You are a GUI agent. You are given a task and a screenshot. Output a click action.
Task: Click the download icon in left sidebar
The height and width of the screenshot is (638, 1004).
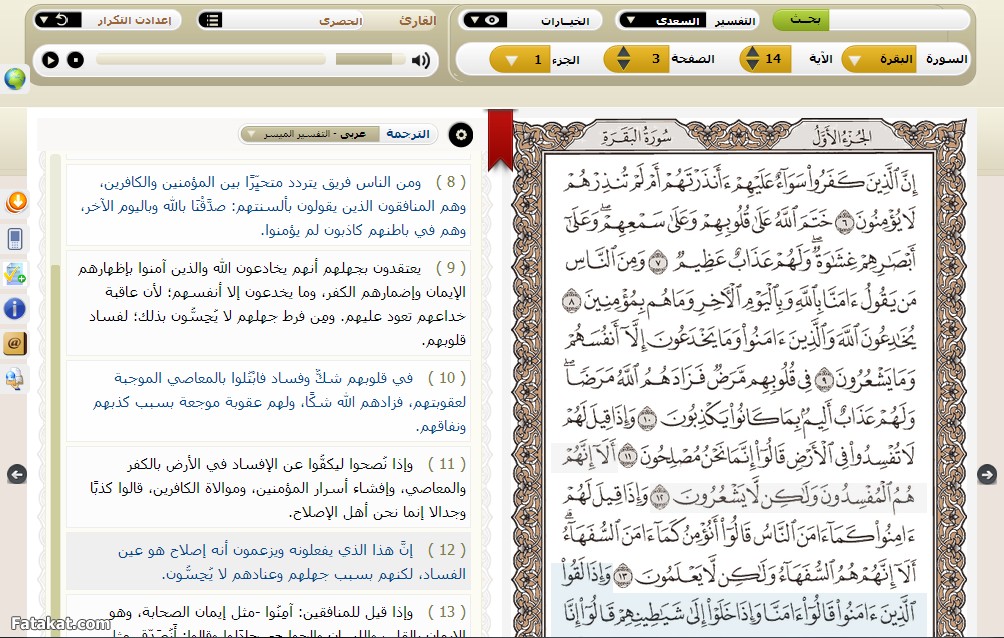[x=16, y=203]
